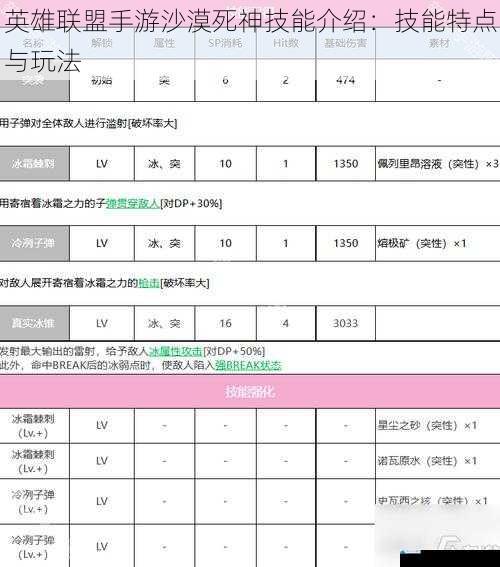Click the pink '技能强化' section header
The width and height of the screenshot is (500, 567).
click(250, 392)
